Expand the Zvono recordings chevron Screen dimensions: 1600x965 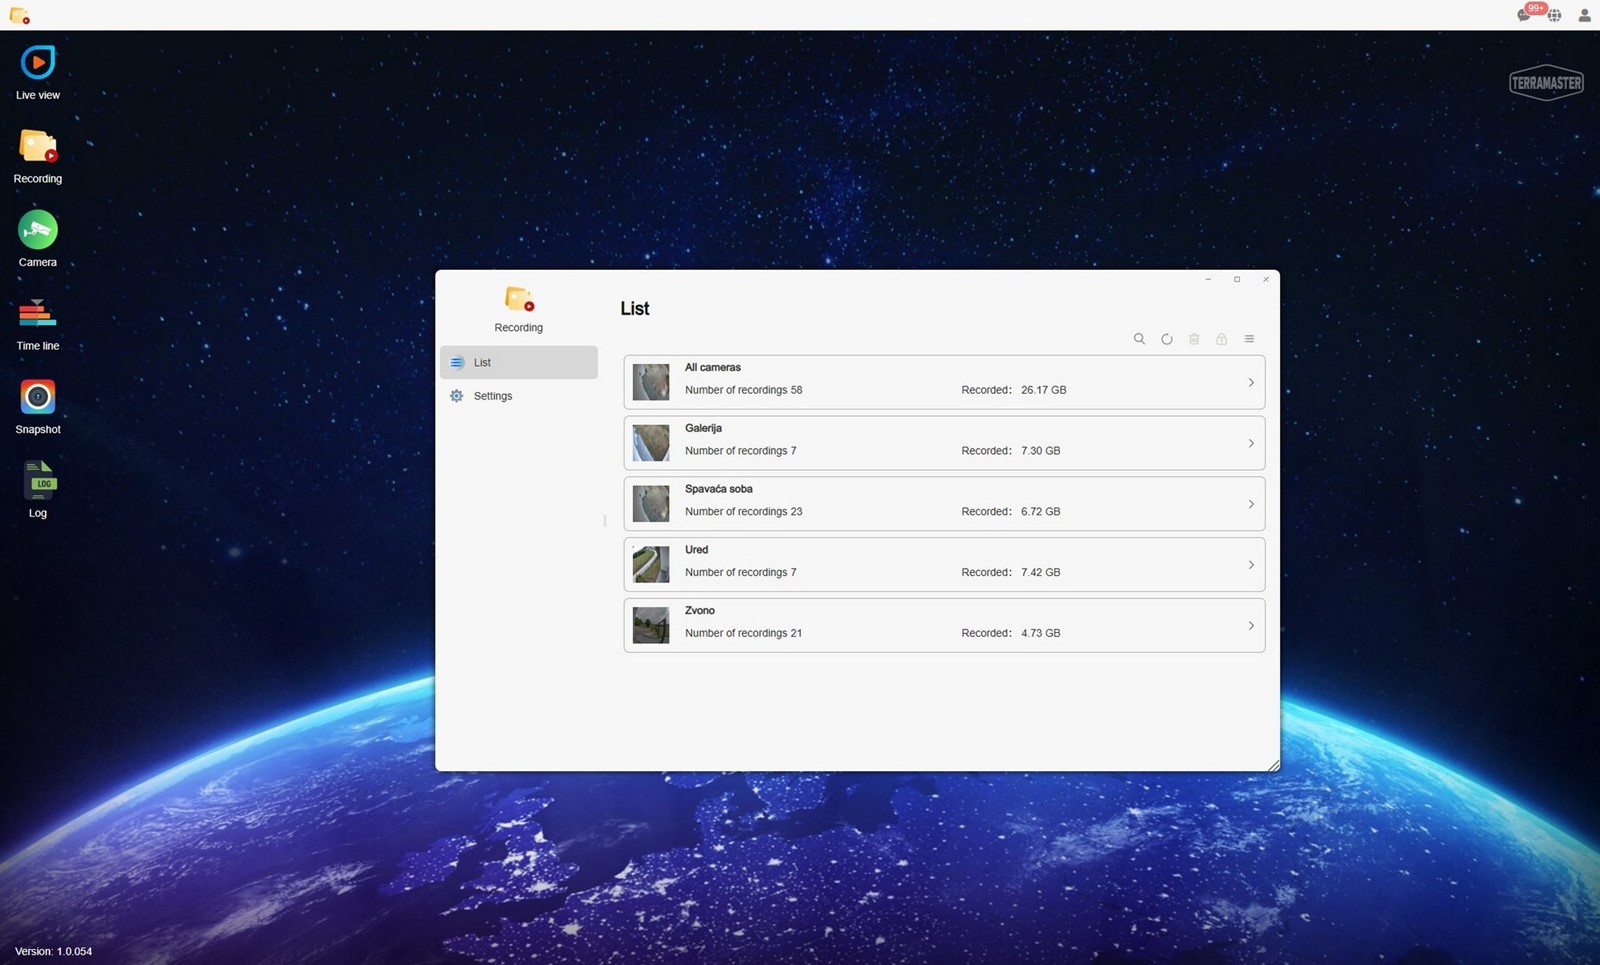1251,626
